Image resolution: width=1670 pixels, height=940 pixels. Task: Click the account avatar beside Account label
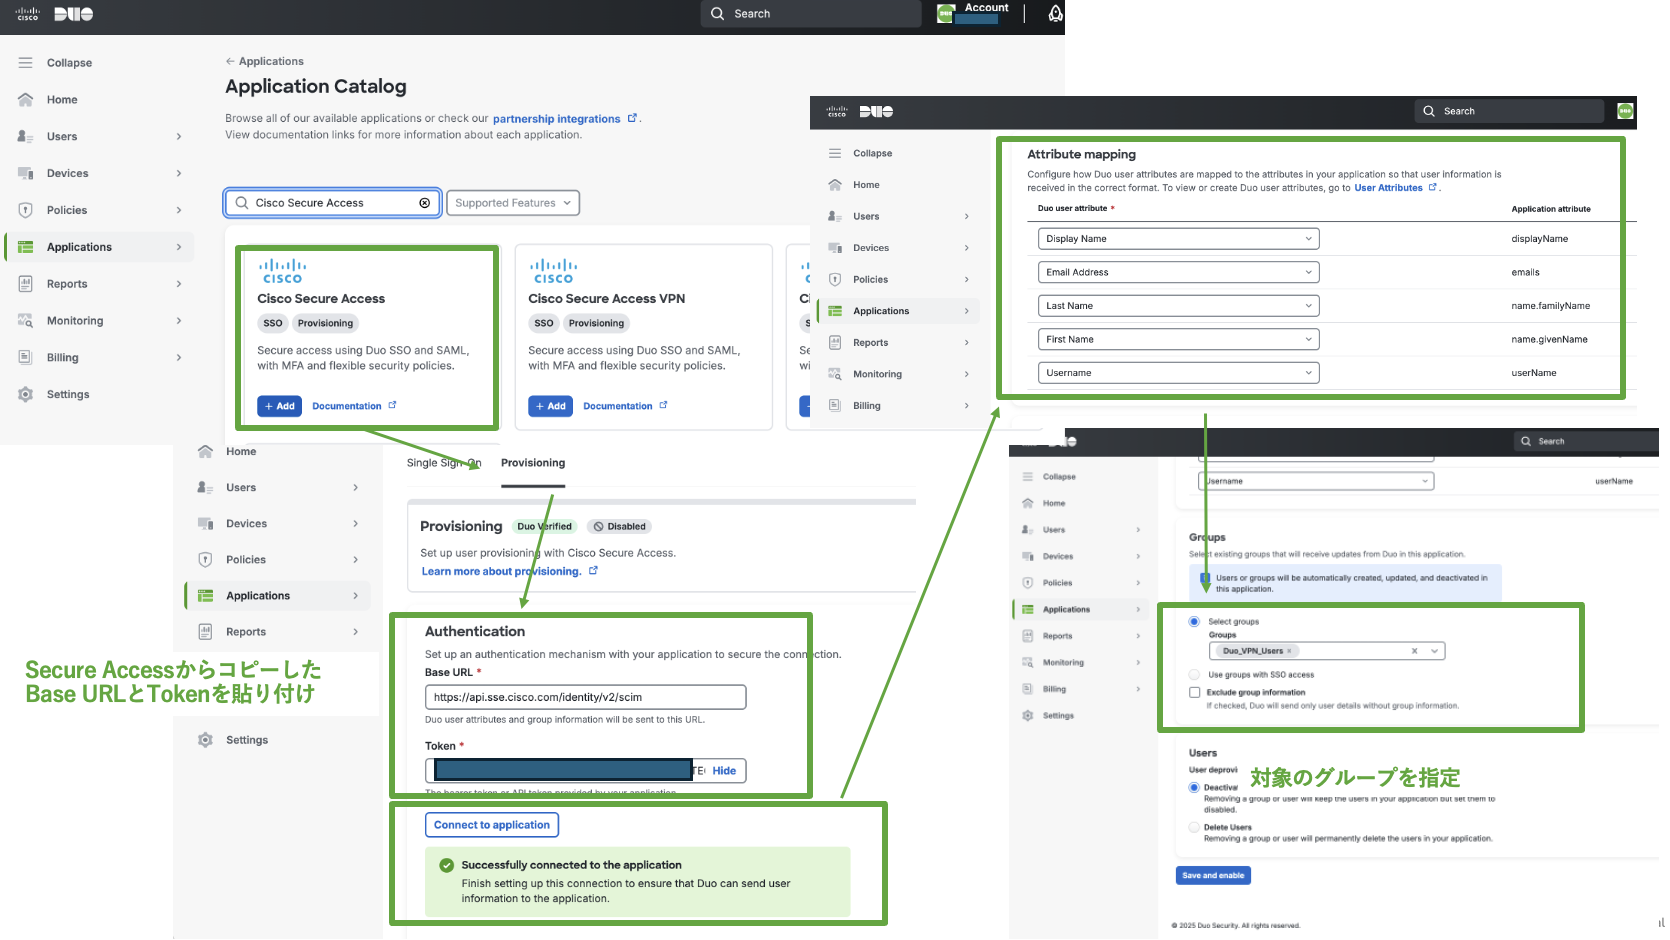point(945,14)
